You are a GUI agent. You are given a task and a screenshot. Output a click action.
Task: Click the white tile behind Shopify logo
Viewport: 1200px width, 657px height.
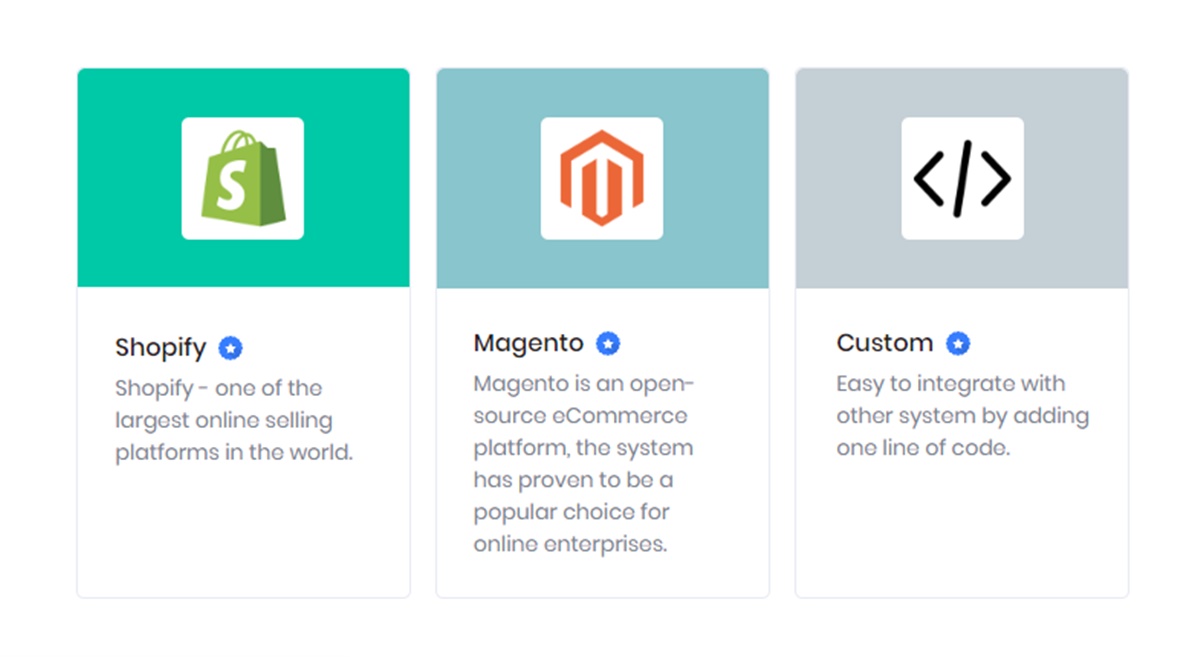point(243,178)
